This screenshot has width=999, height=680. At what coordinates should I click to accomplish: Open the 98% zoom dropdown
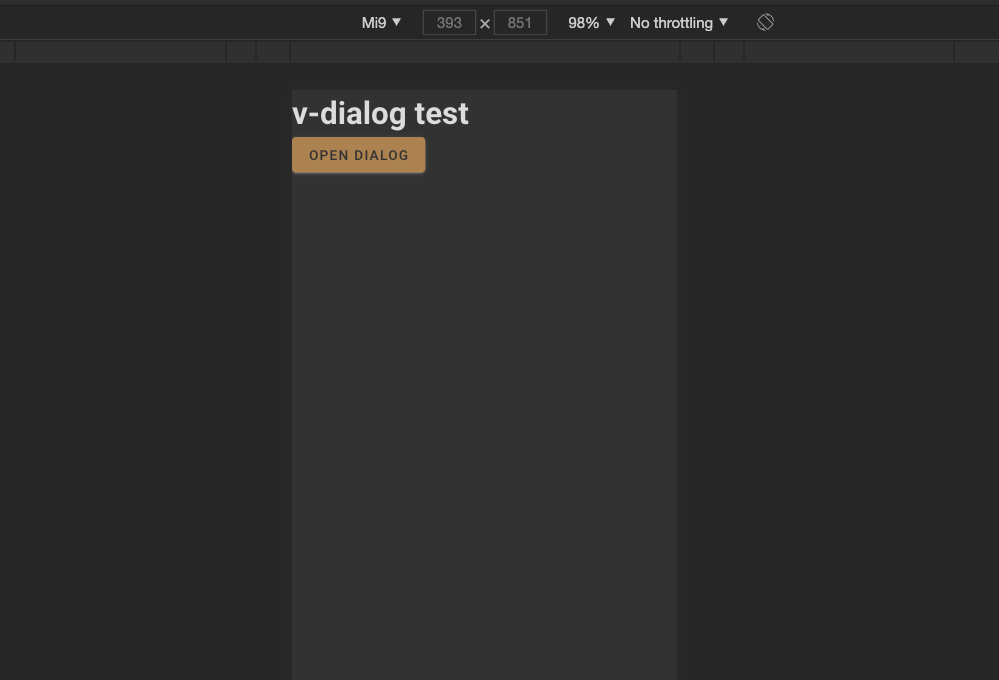[x=591, y=23]
